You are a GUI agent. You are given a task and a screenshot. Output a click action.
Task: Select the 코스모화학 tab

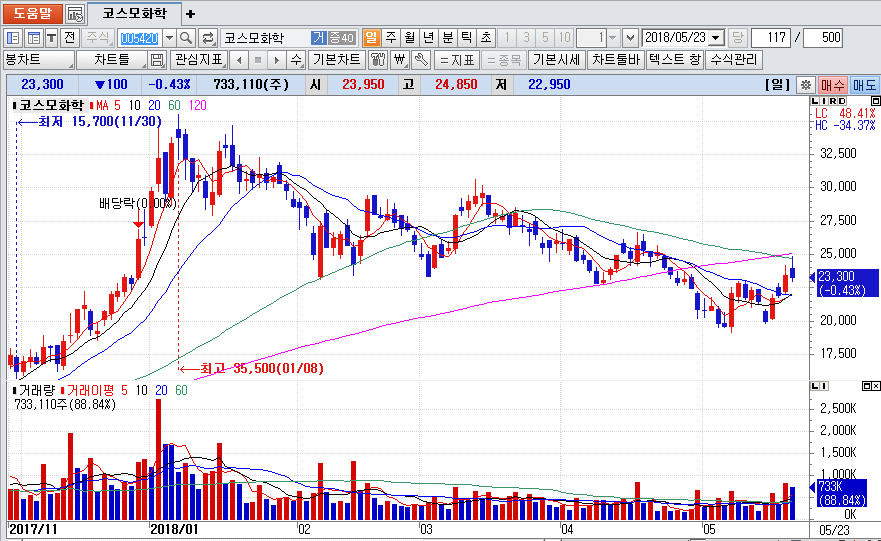point(133,14)
